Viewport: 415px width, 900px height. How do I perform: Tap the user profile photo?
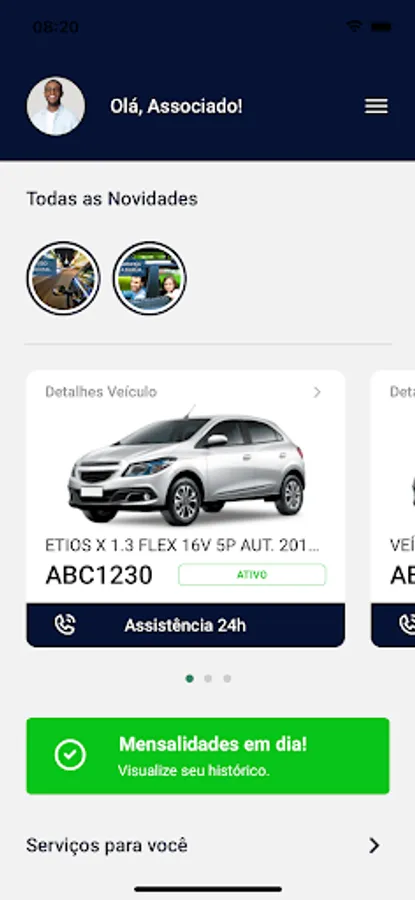click(56, 106)
